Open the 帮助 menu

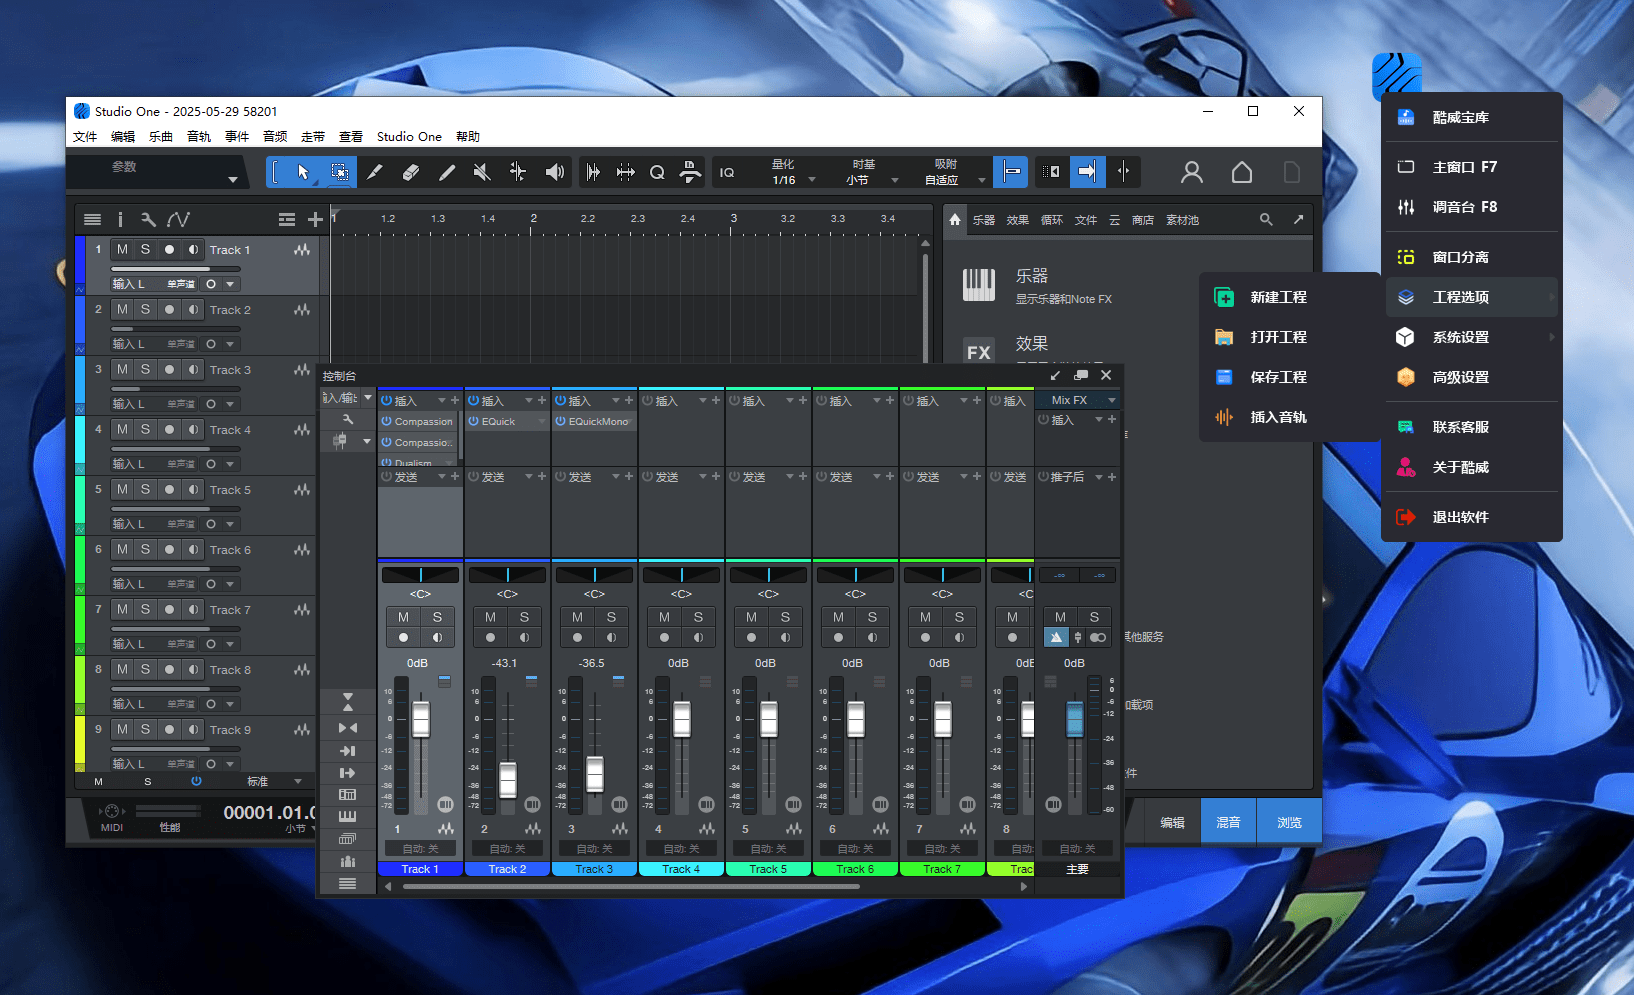click(468, 137)
